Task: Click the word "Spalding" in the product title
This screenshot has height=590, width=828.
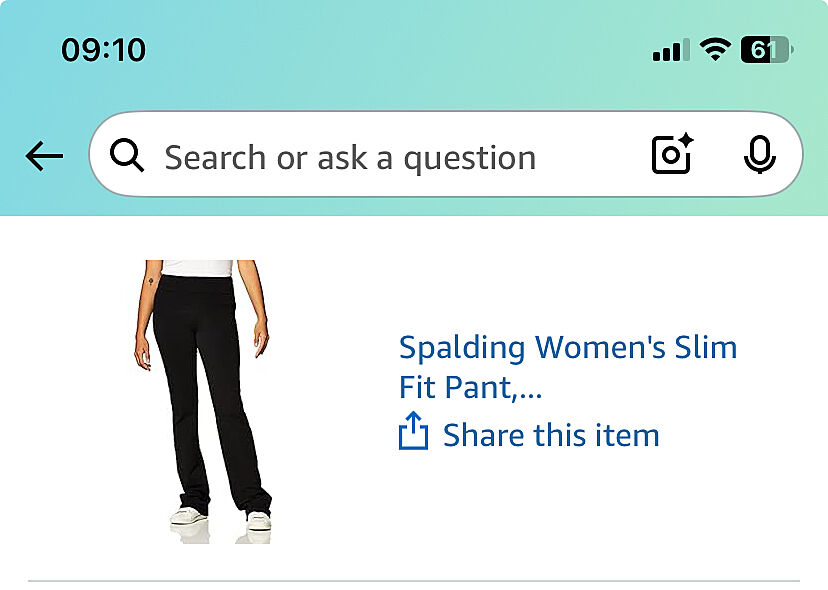Action: click(462, 348)
